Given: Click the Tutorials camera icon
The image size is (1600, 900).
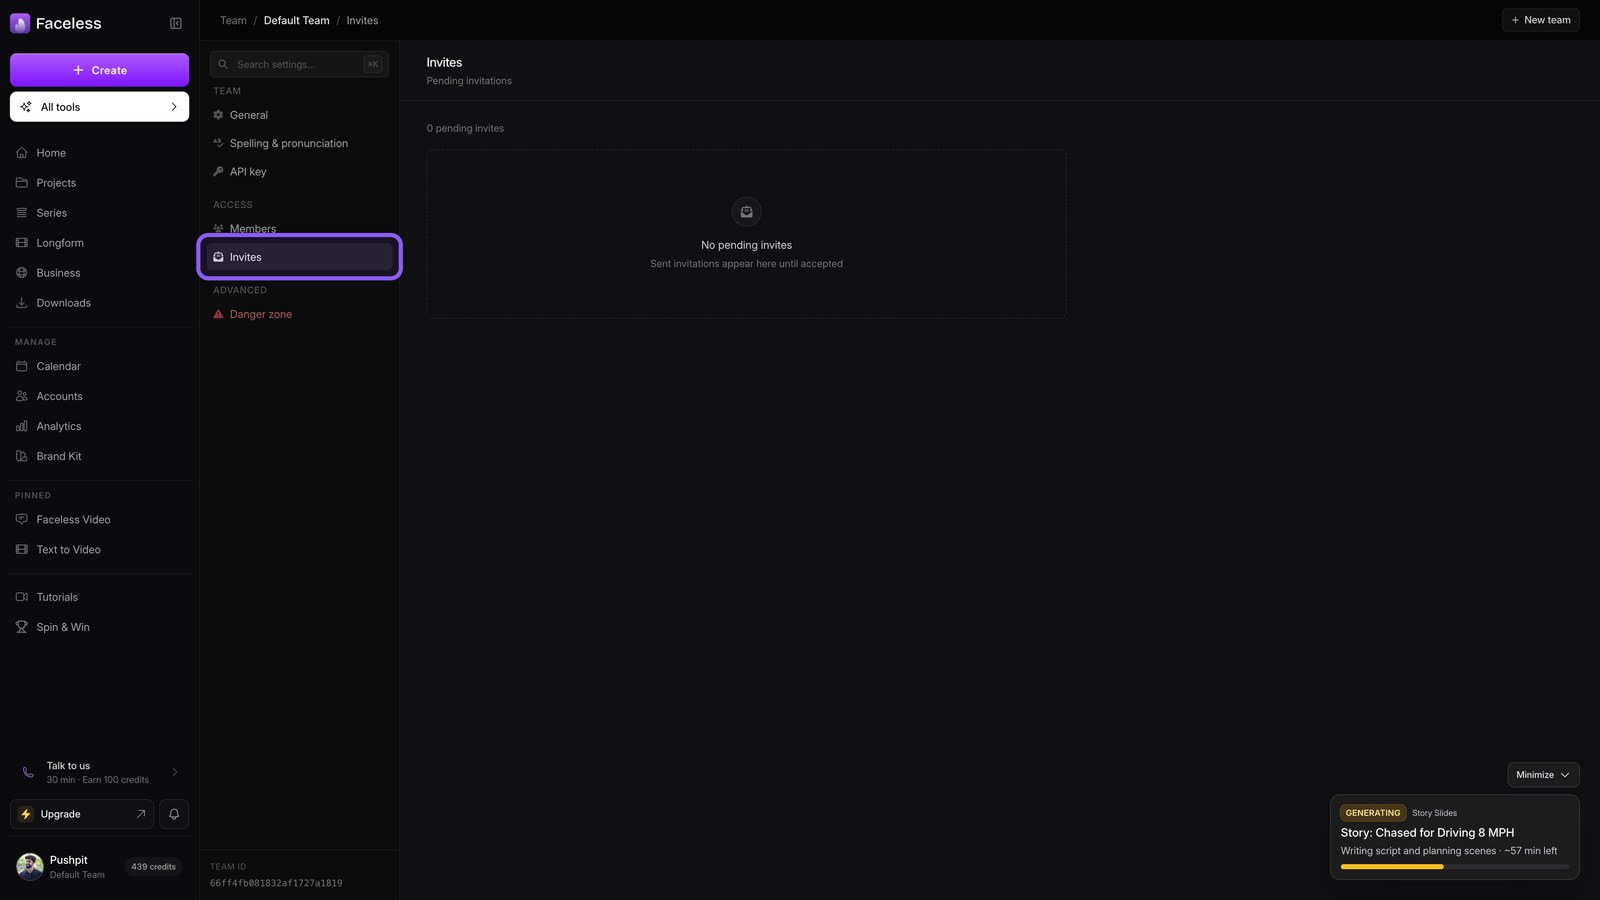Looking at the screenshot, I should tap(22, 597).
